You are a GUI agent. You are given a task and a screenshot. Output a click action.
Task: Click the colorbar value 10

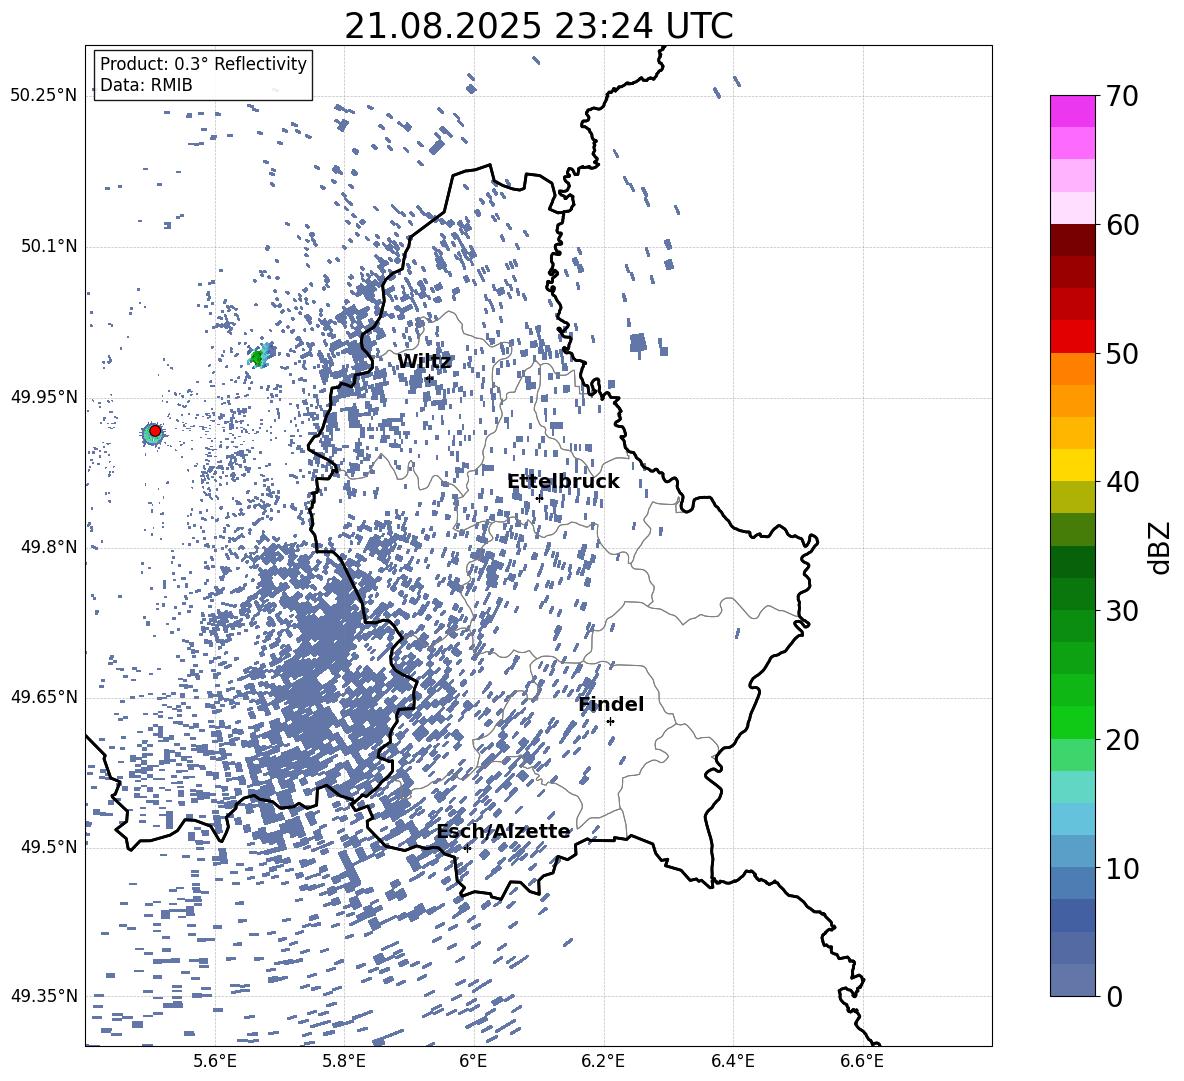[x=1122, y=867]
